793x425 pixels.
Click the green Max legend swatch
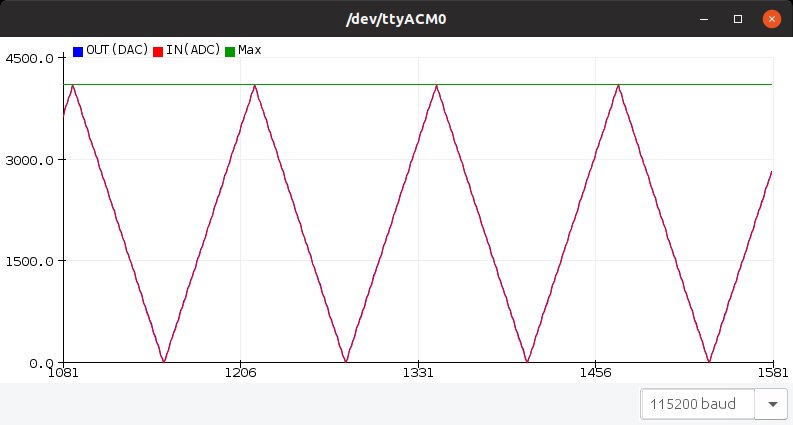230,51
